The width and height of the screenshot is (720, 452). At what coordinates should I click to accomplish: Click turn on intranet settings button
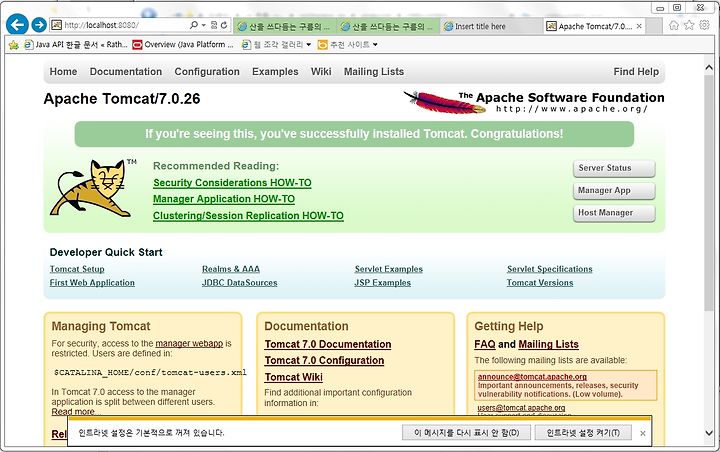(x=583, y=433)
